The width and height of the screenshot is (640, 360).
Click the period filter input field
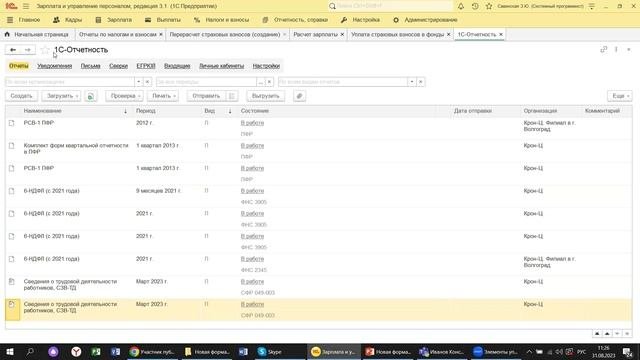pos(206,82)
